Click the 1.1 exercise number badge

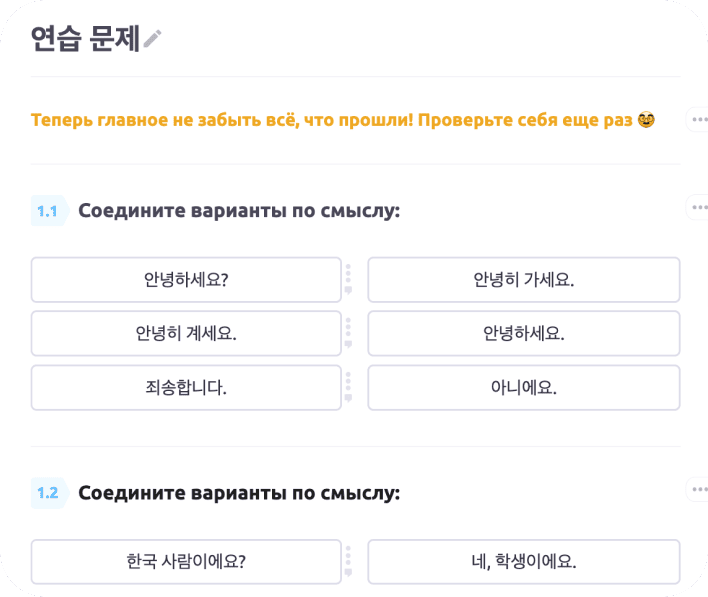click(47, 211)
